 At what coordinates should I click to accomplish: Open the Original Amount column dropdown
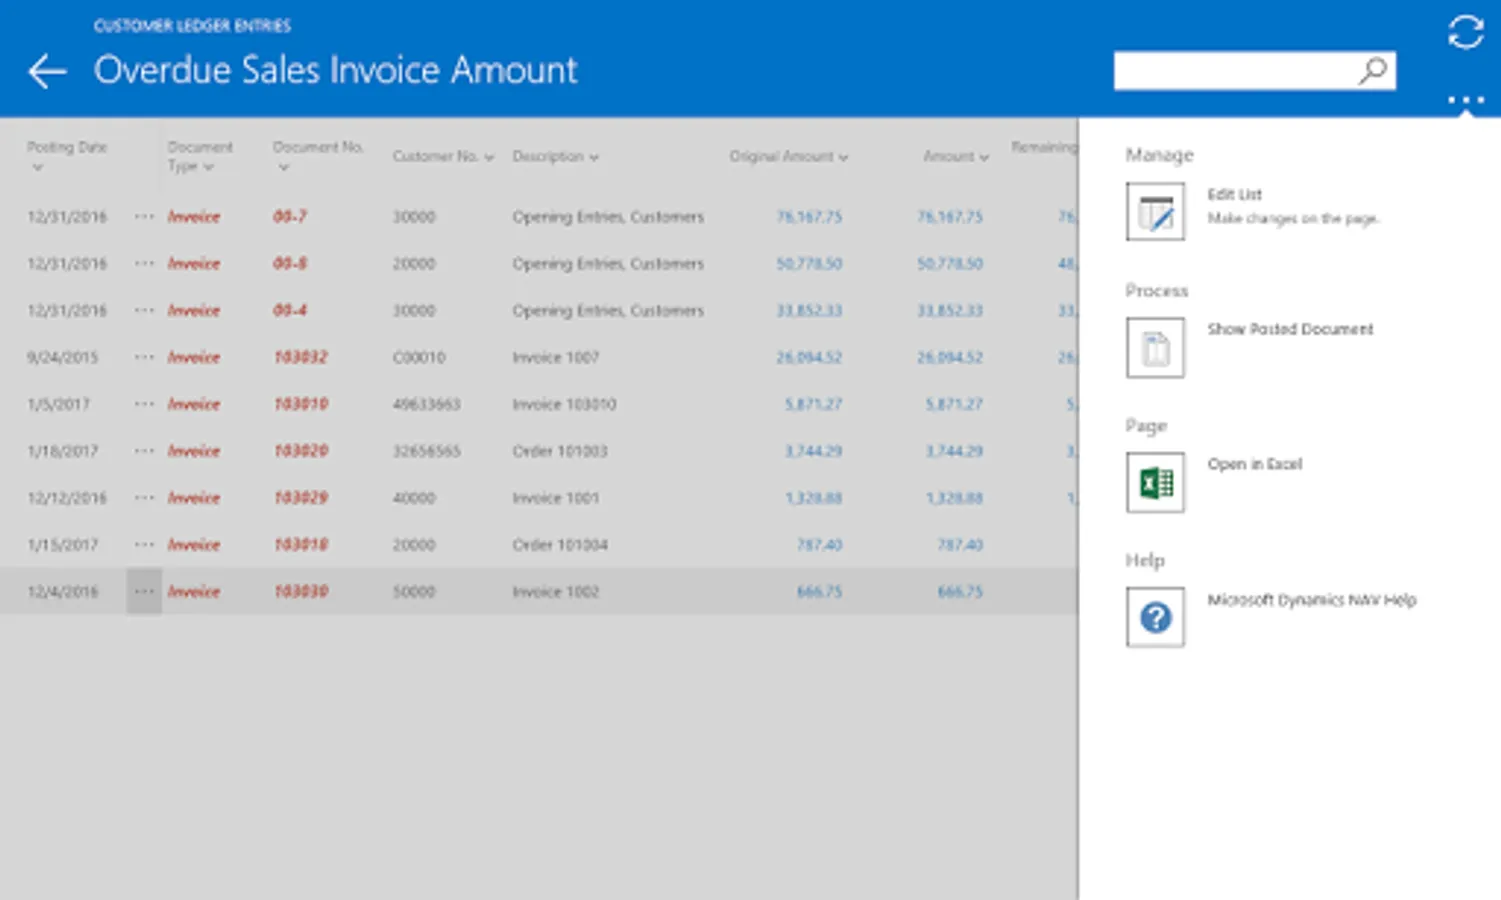[843, 157]
